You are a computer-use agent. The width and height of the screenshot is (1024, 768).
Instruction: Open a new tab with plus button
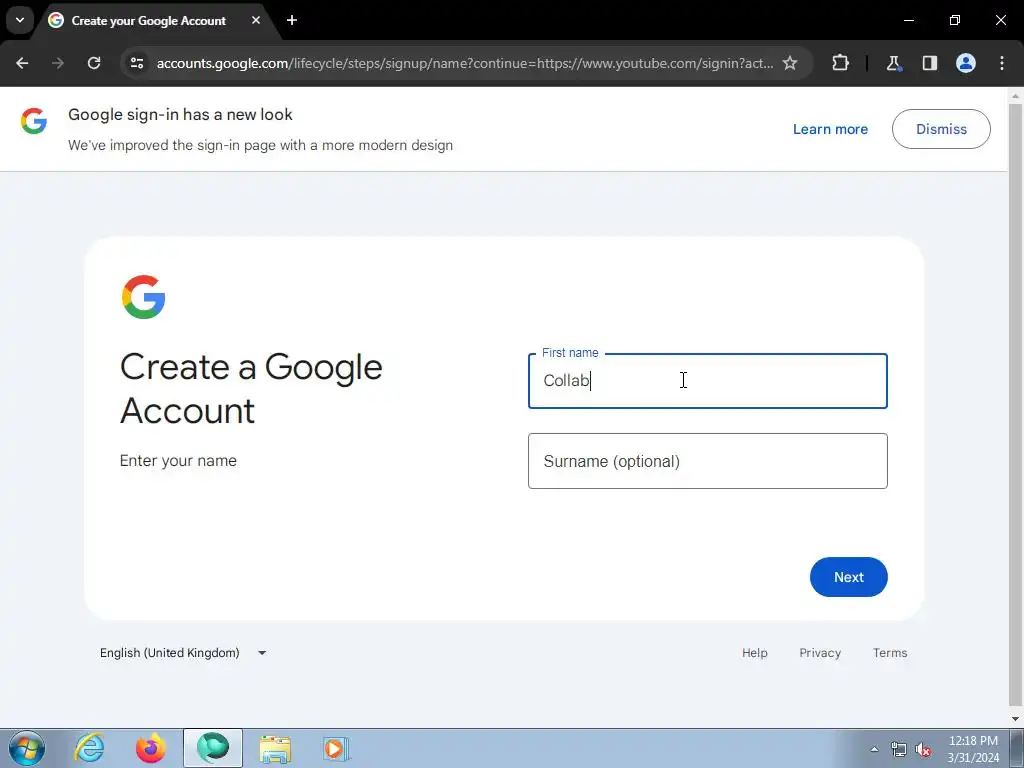click(x=292, y=20)
